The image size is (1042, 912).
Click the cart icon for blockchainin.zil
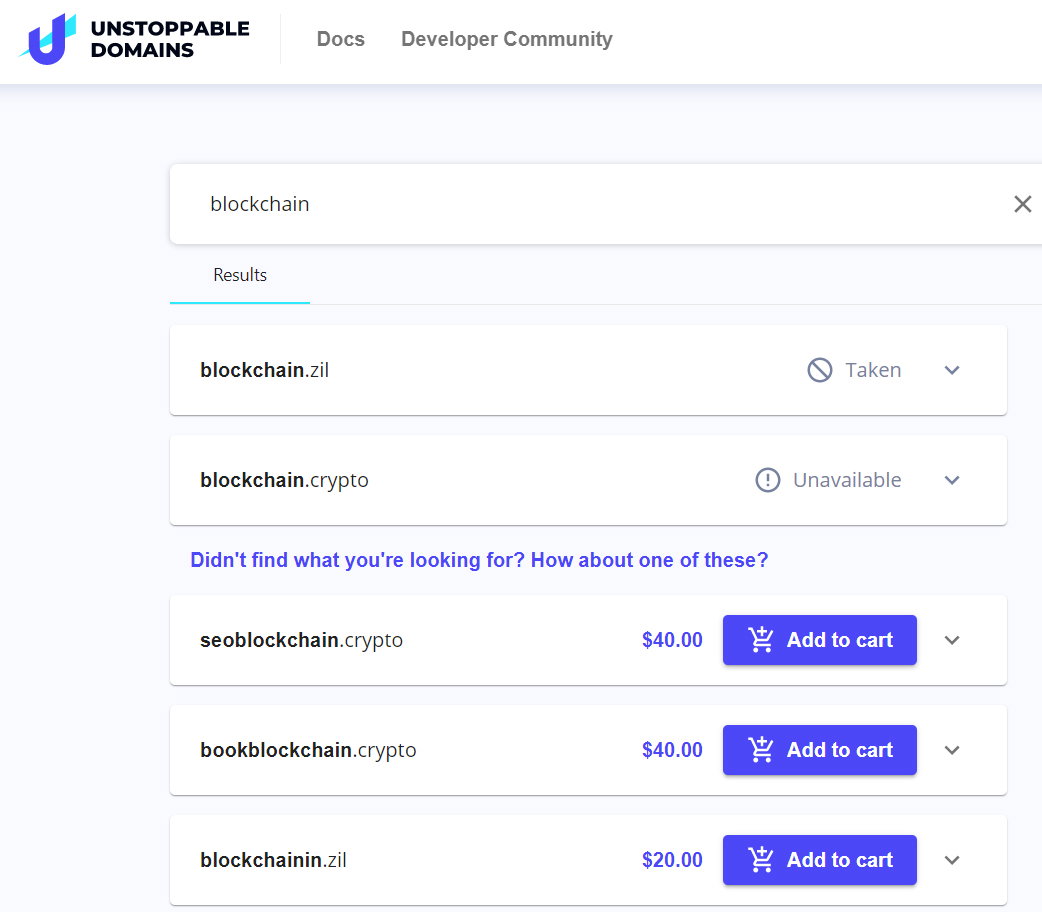tap(761, 859)
